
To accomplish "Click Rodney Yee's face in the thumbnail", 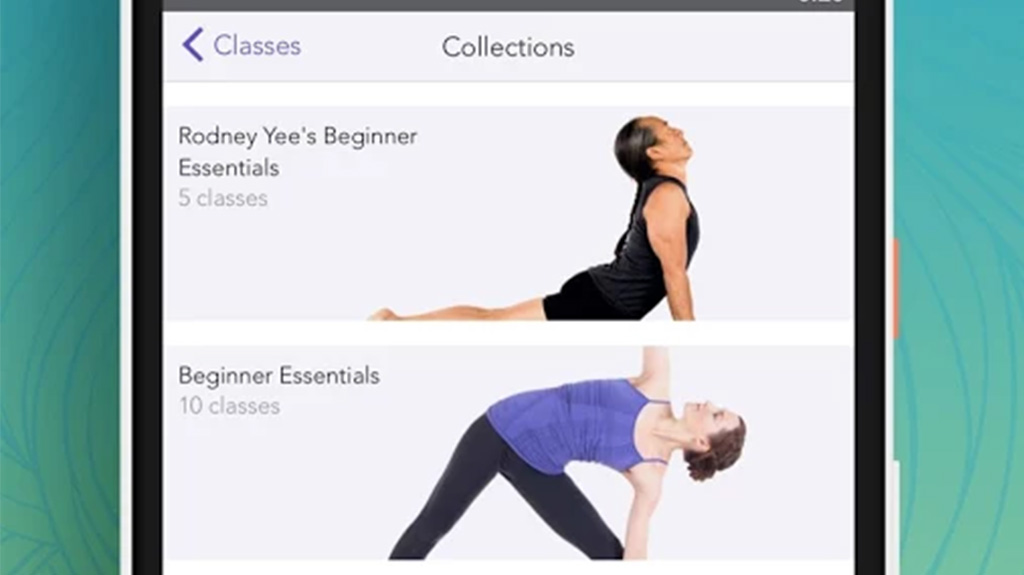I will point(673,144).
